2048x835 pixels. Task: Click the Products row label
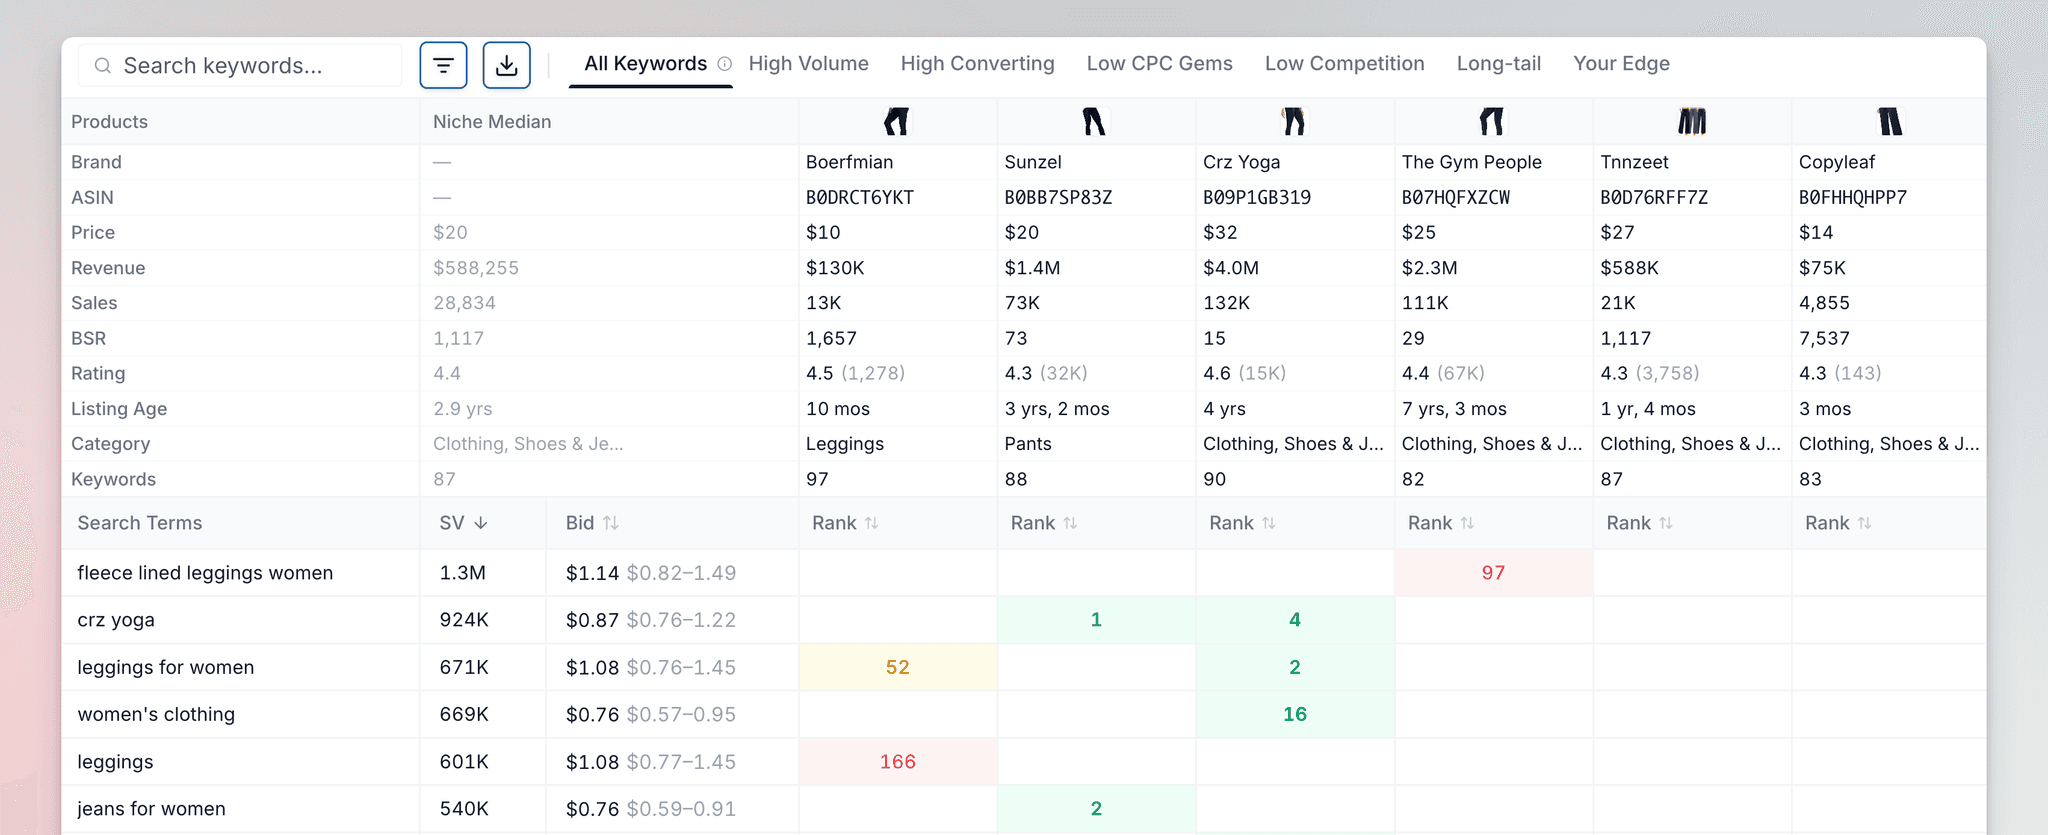109,122
